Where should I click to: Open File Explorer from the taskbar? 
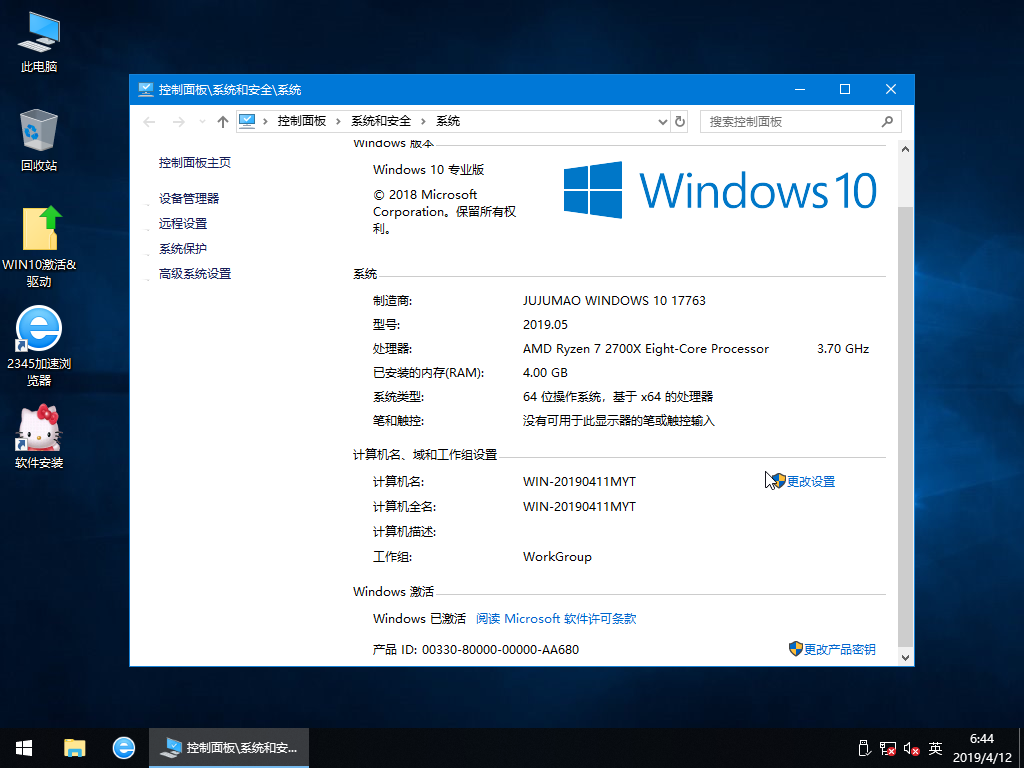tap(74, 748)
